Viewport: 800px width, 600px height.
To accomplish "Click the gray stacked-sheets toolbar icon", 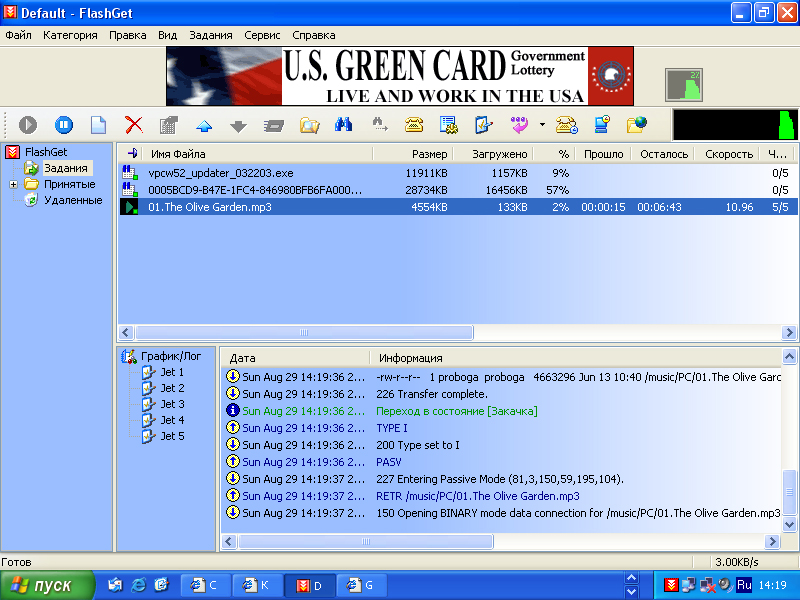I will [x=274, y=126].
